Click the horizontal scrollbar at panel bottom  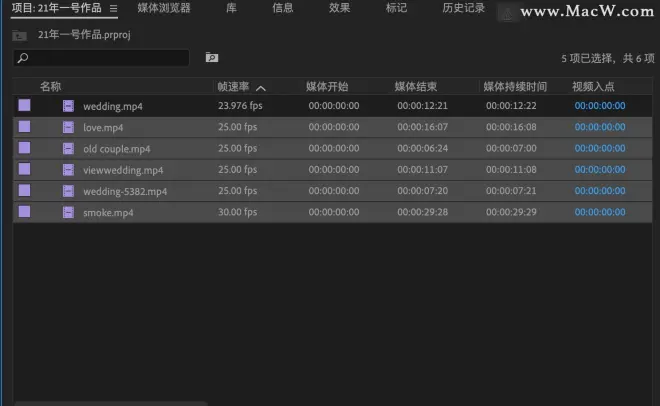point(112,403)
